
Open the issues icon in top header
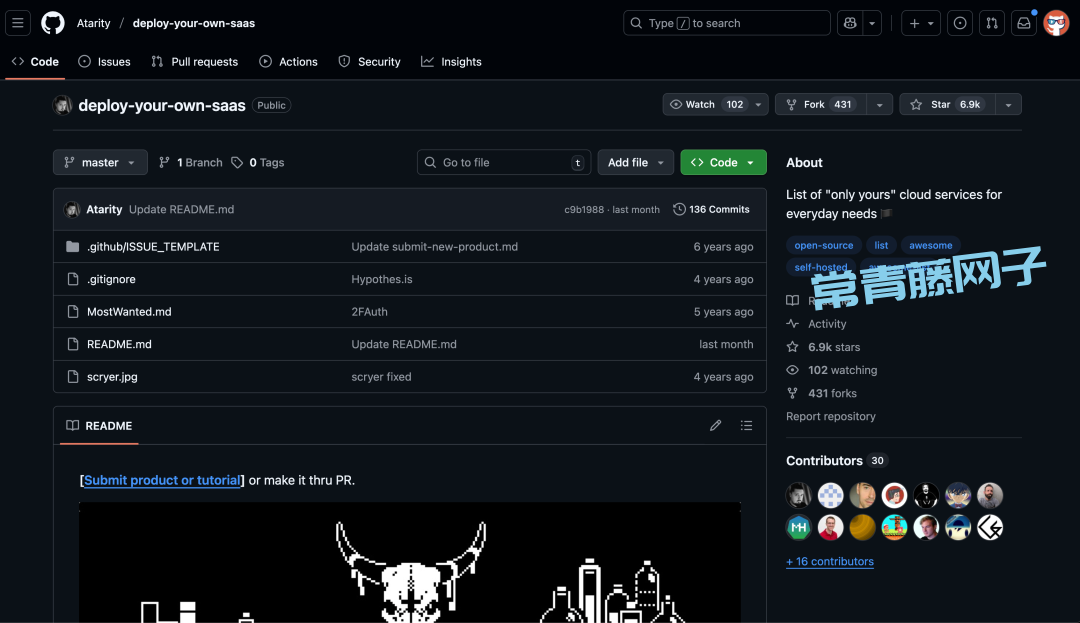[960, 23]
